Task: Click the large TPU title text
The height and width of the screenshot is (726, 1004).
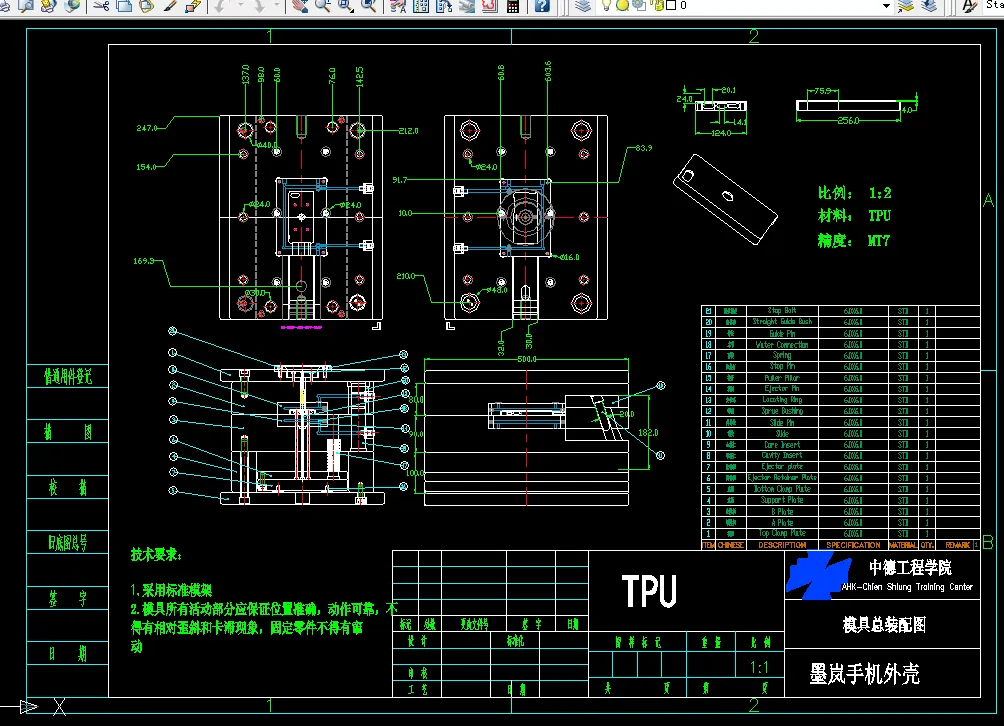Action: tap(649, 591)
